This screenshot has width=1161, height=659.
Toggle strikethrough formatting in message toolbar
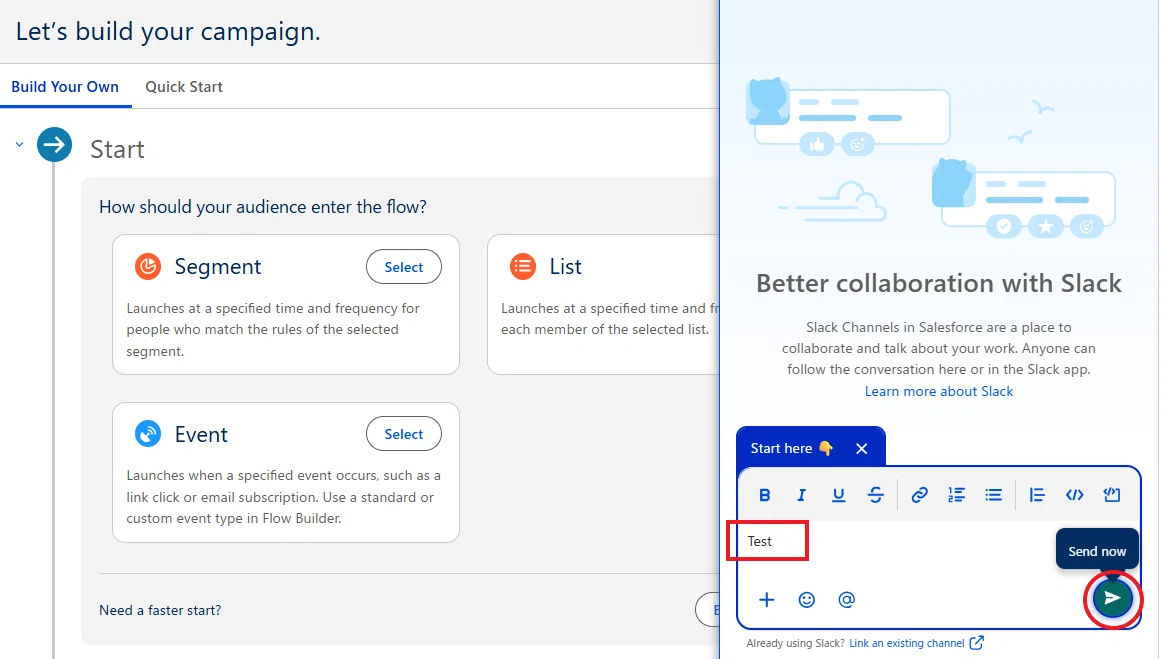(875, 495)
